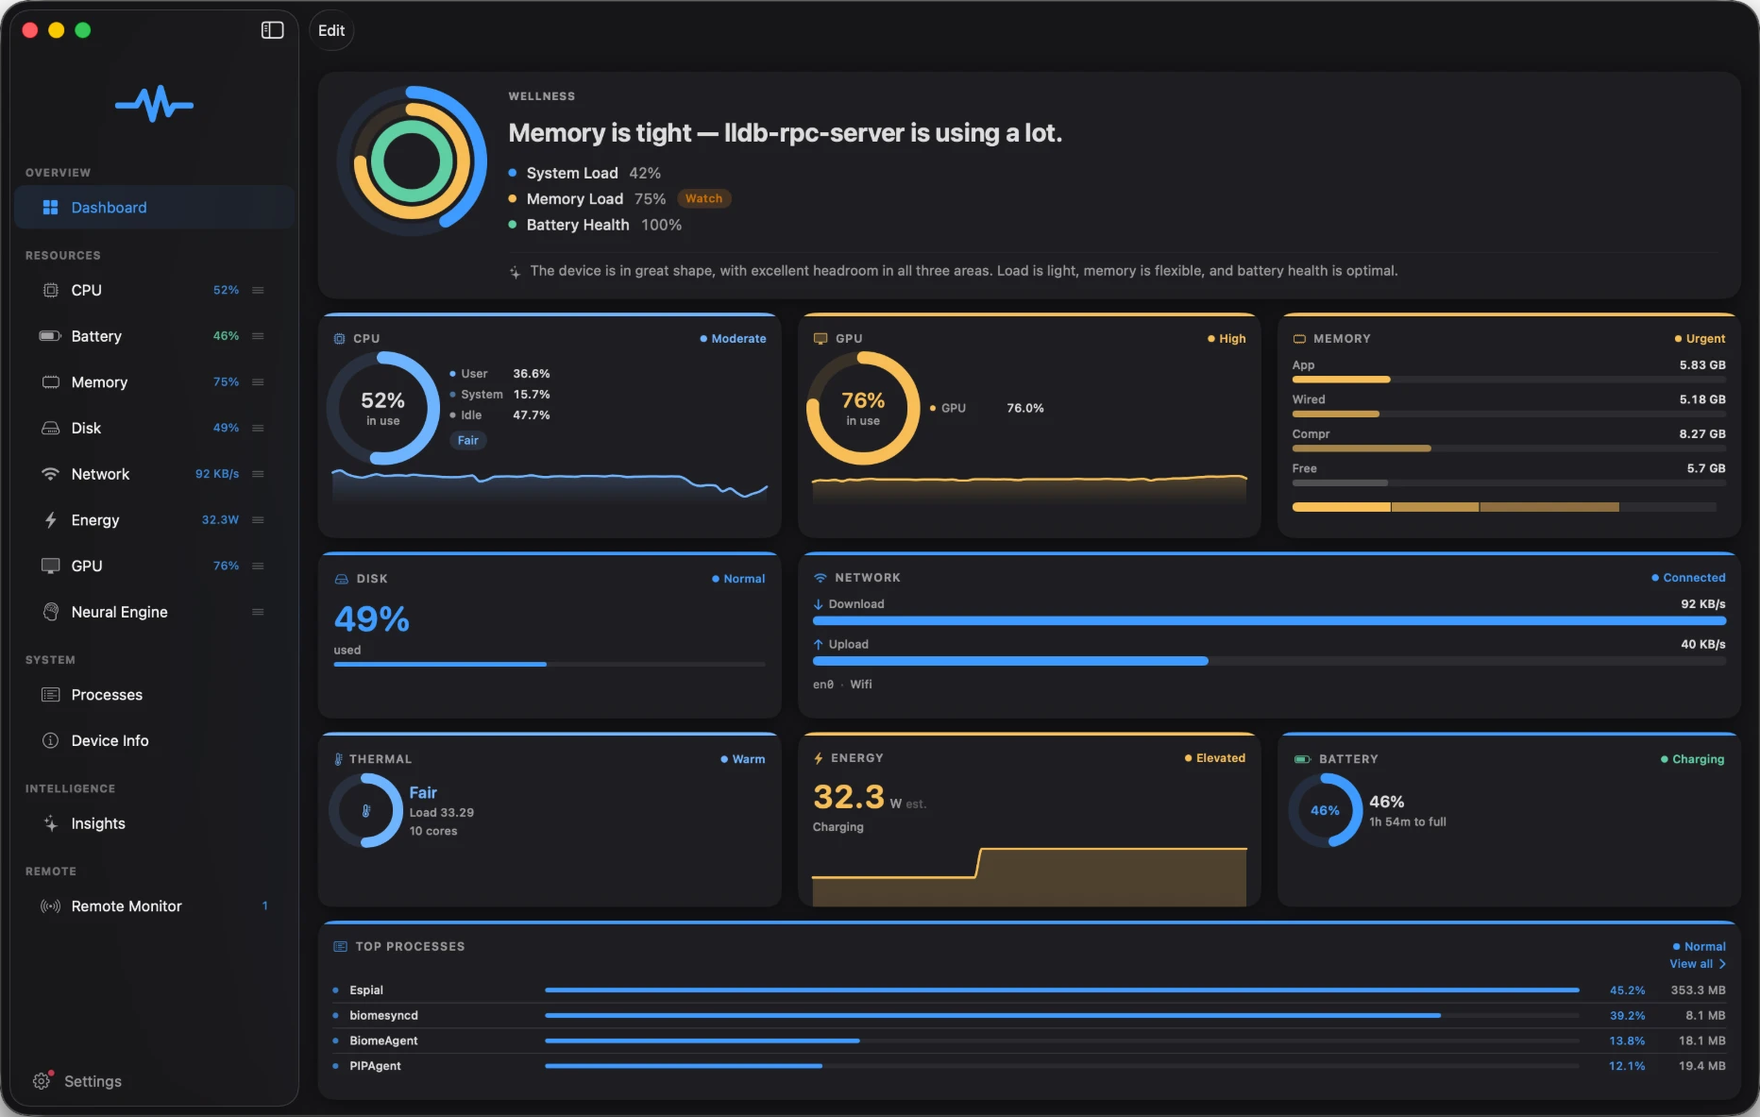1760x1117 pixels.
Task: Click the Elevated status in Energy card
Action: (x=1215, y=758)
